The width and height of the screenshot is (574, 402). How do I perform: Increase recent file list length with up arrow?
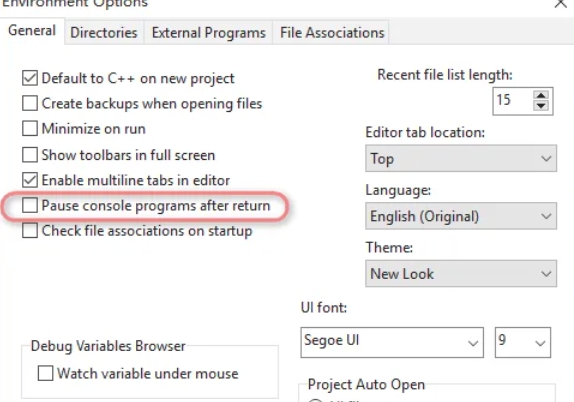[x=541, y=95]
